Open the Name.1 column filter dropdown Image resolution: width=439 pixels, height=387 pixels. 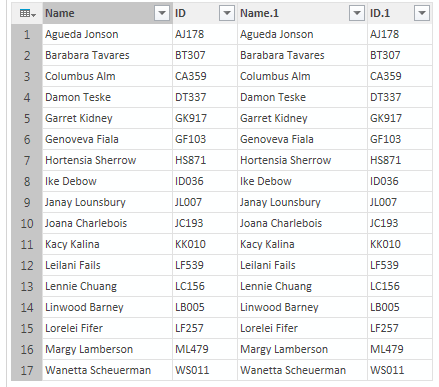pos(357,13)
